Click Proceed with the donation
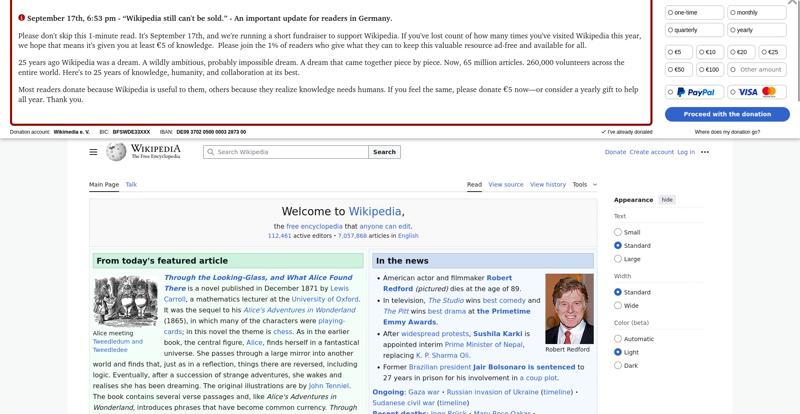800x414 pixels. point(727,114)
